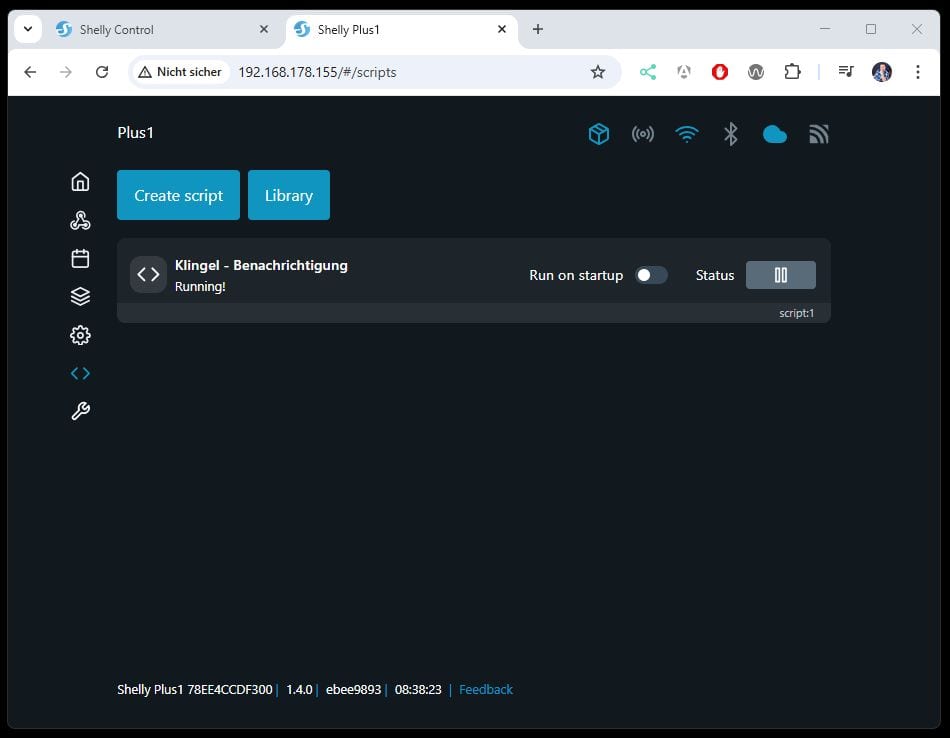Select the Scripts code icon in sidebar

tap(80, 373)
